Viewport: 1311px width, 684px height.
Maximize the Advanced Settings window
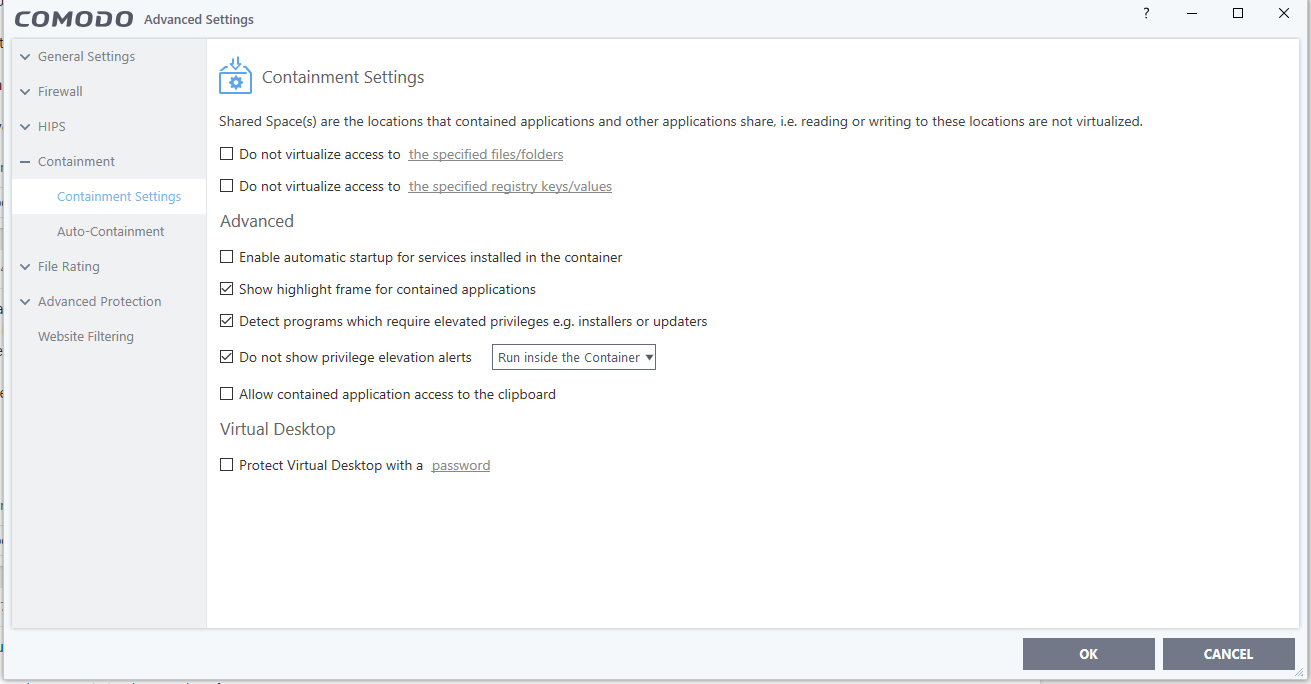[x=1238, y=13]
